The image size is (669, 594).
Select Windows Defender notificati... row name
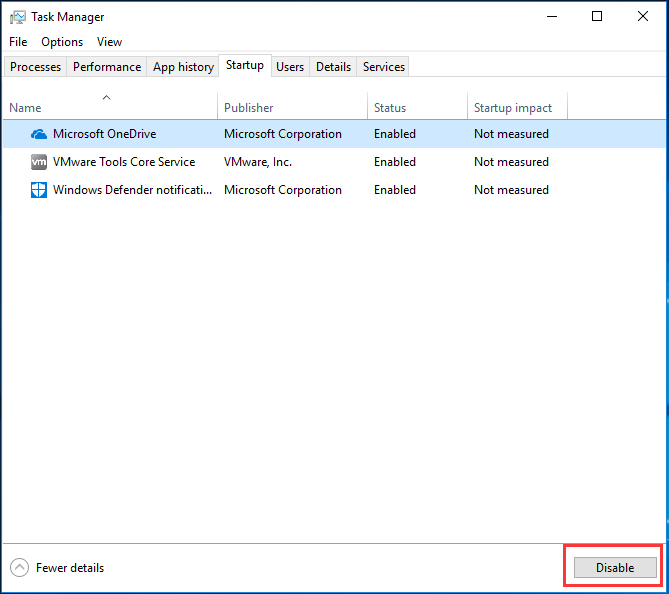132,190
